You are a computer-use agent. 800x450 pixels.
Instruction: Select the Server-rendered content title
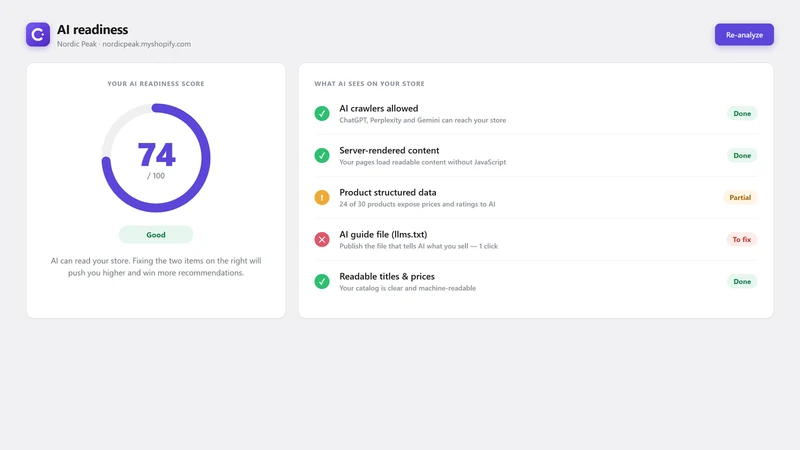click(389, 151)
